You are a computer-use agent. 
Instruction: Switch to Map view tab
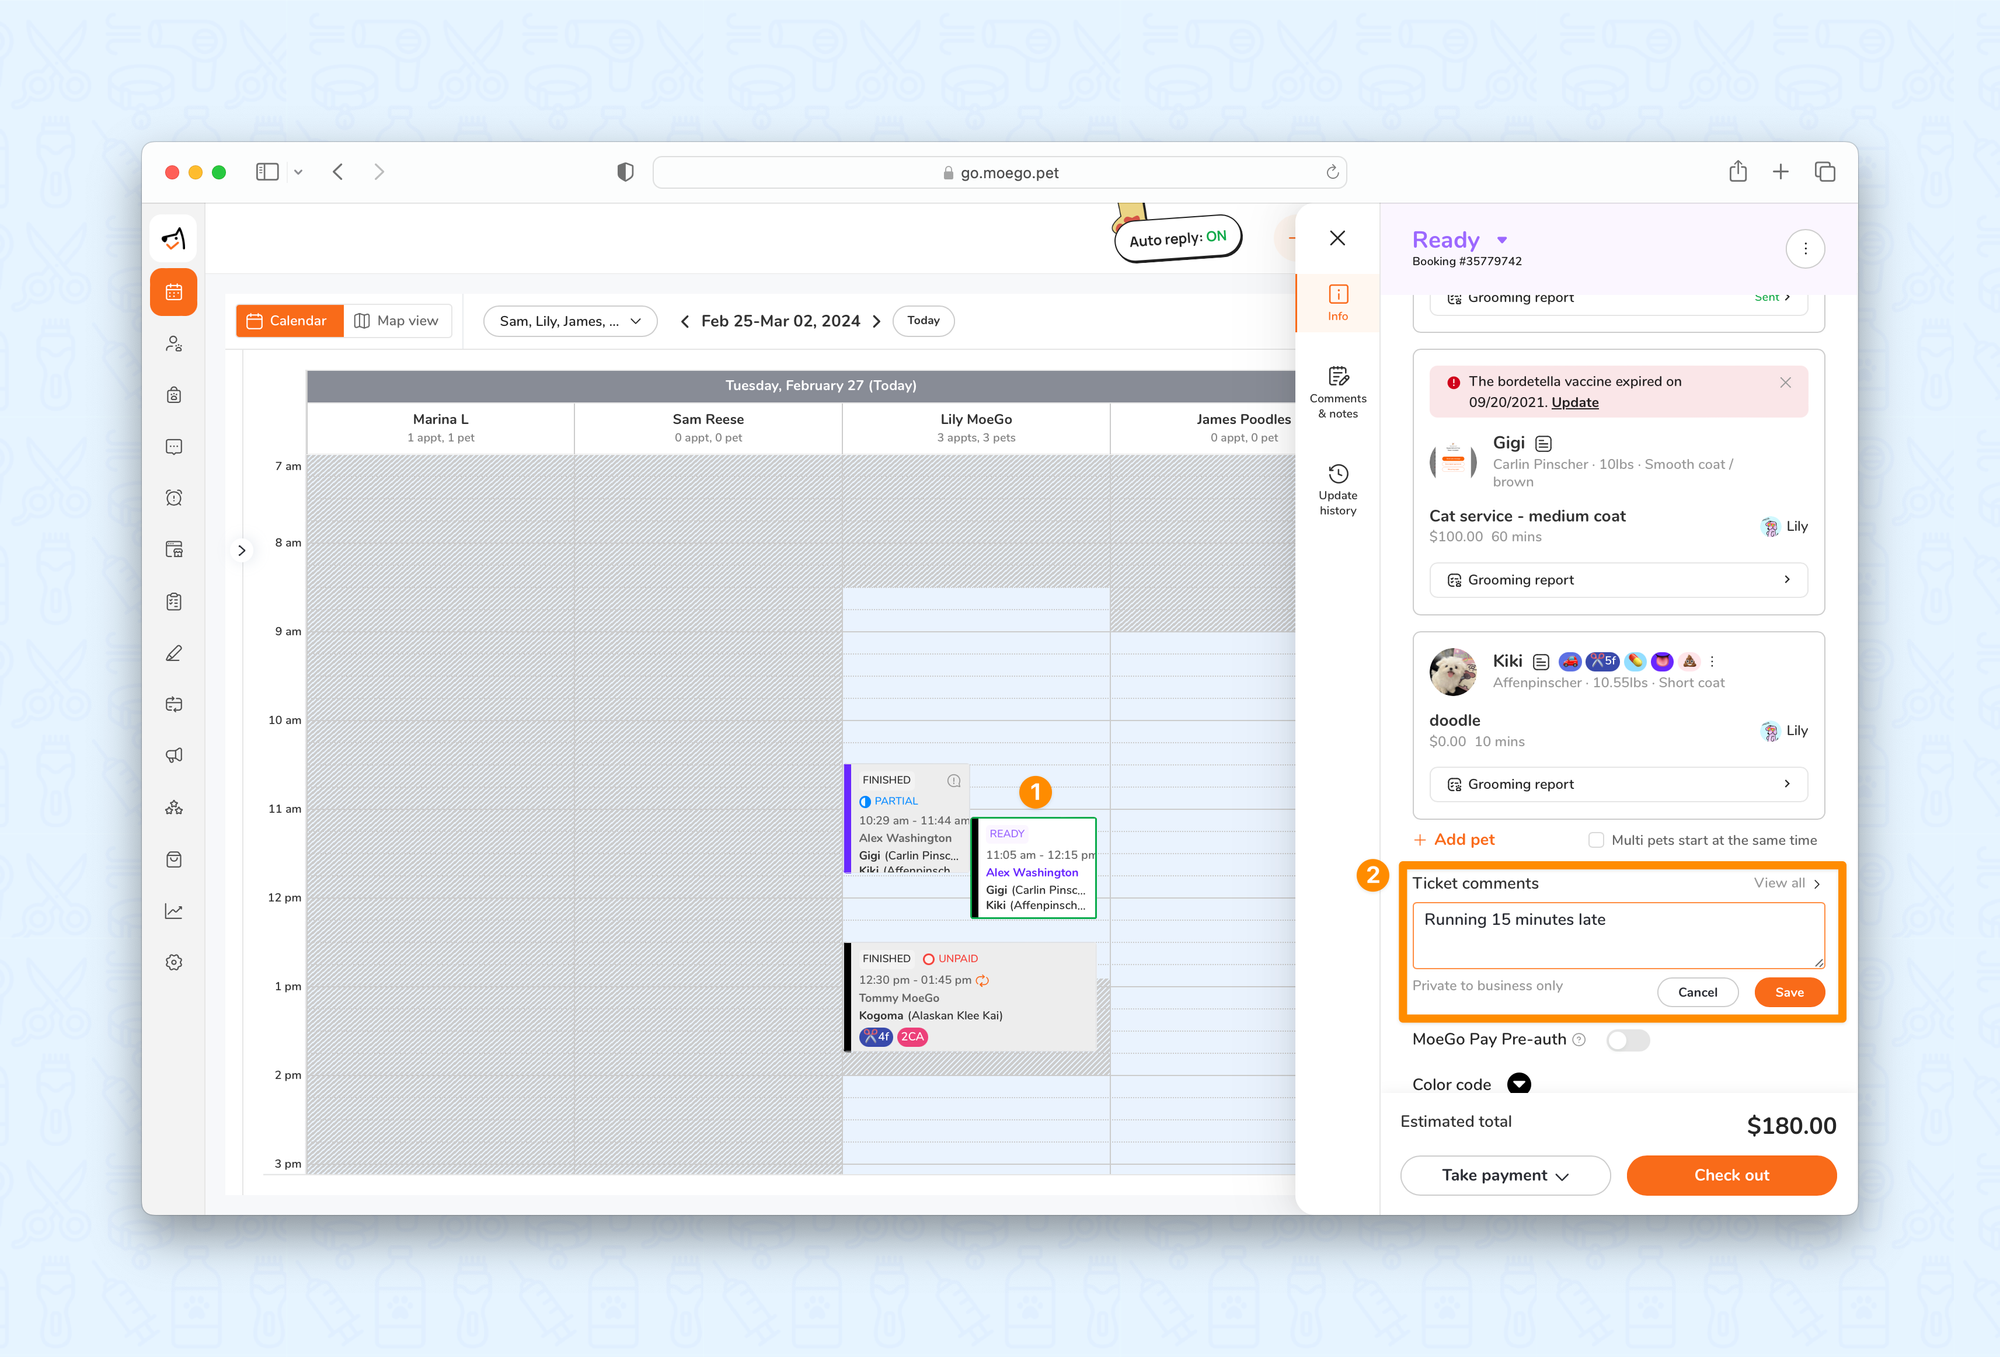(x=397, y=321)
